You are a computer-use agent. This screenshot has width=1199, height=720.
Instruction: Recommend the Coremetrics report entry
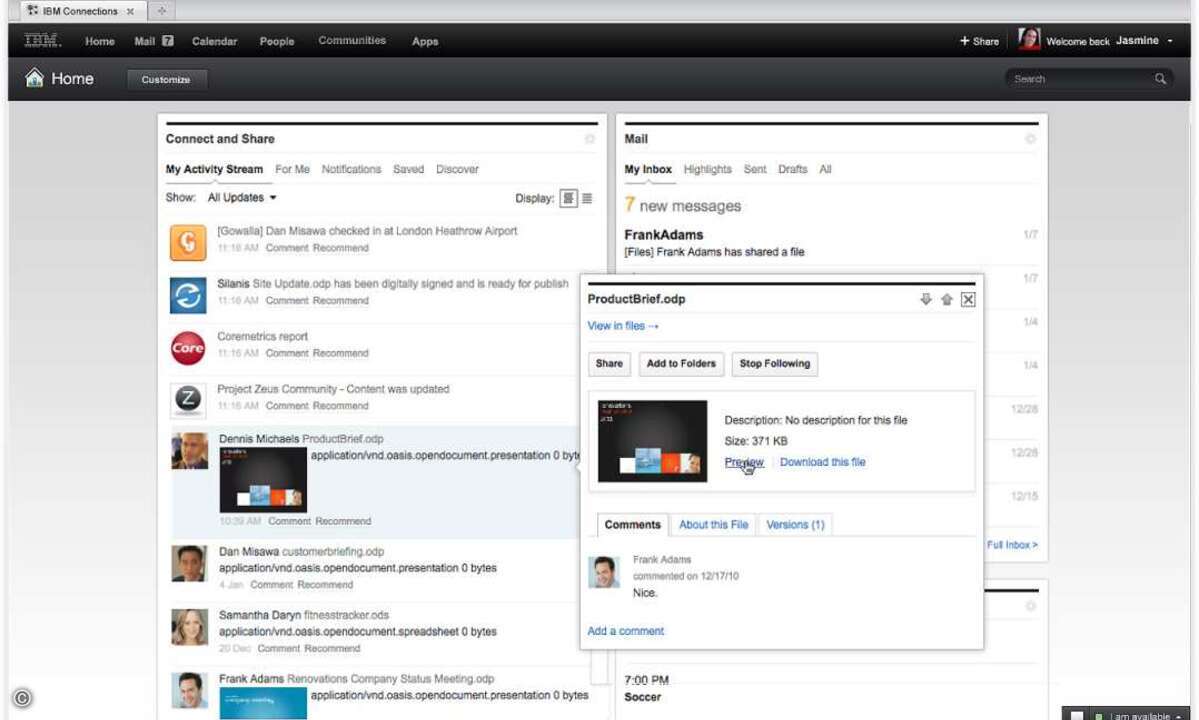[x=340, y=353]
